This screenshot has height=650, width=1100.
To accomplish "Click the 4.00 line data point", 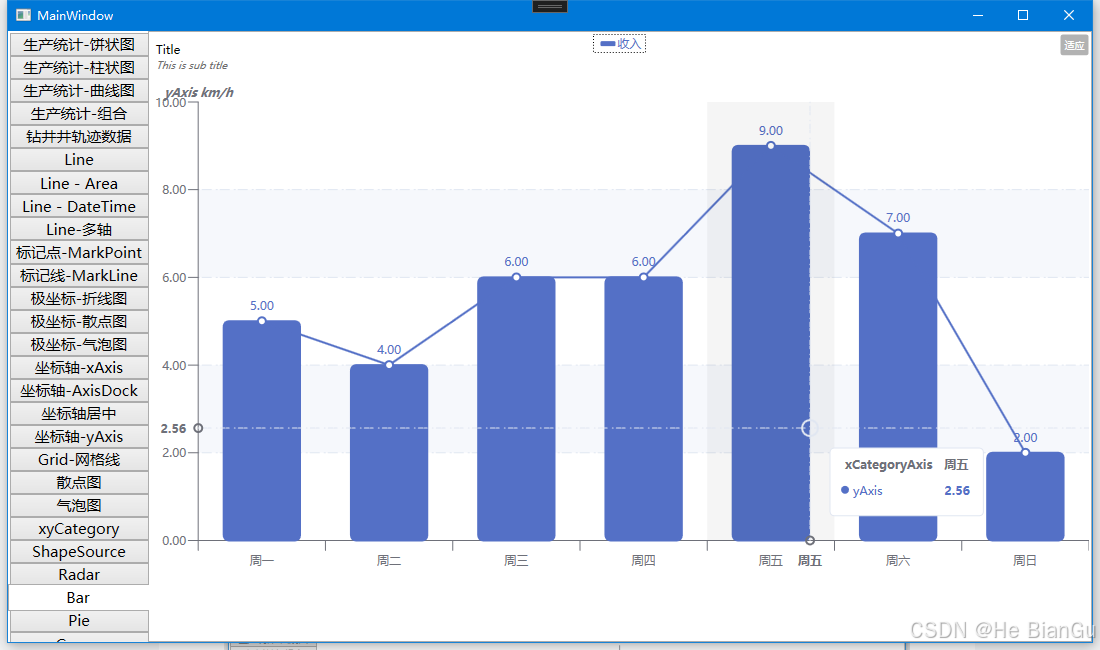I will (x=389, y=365).
